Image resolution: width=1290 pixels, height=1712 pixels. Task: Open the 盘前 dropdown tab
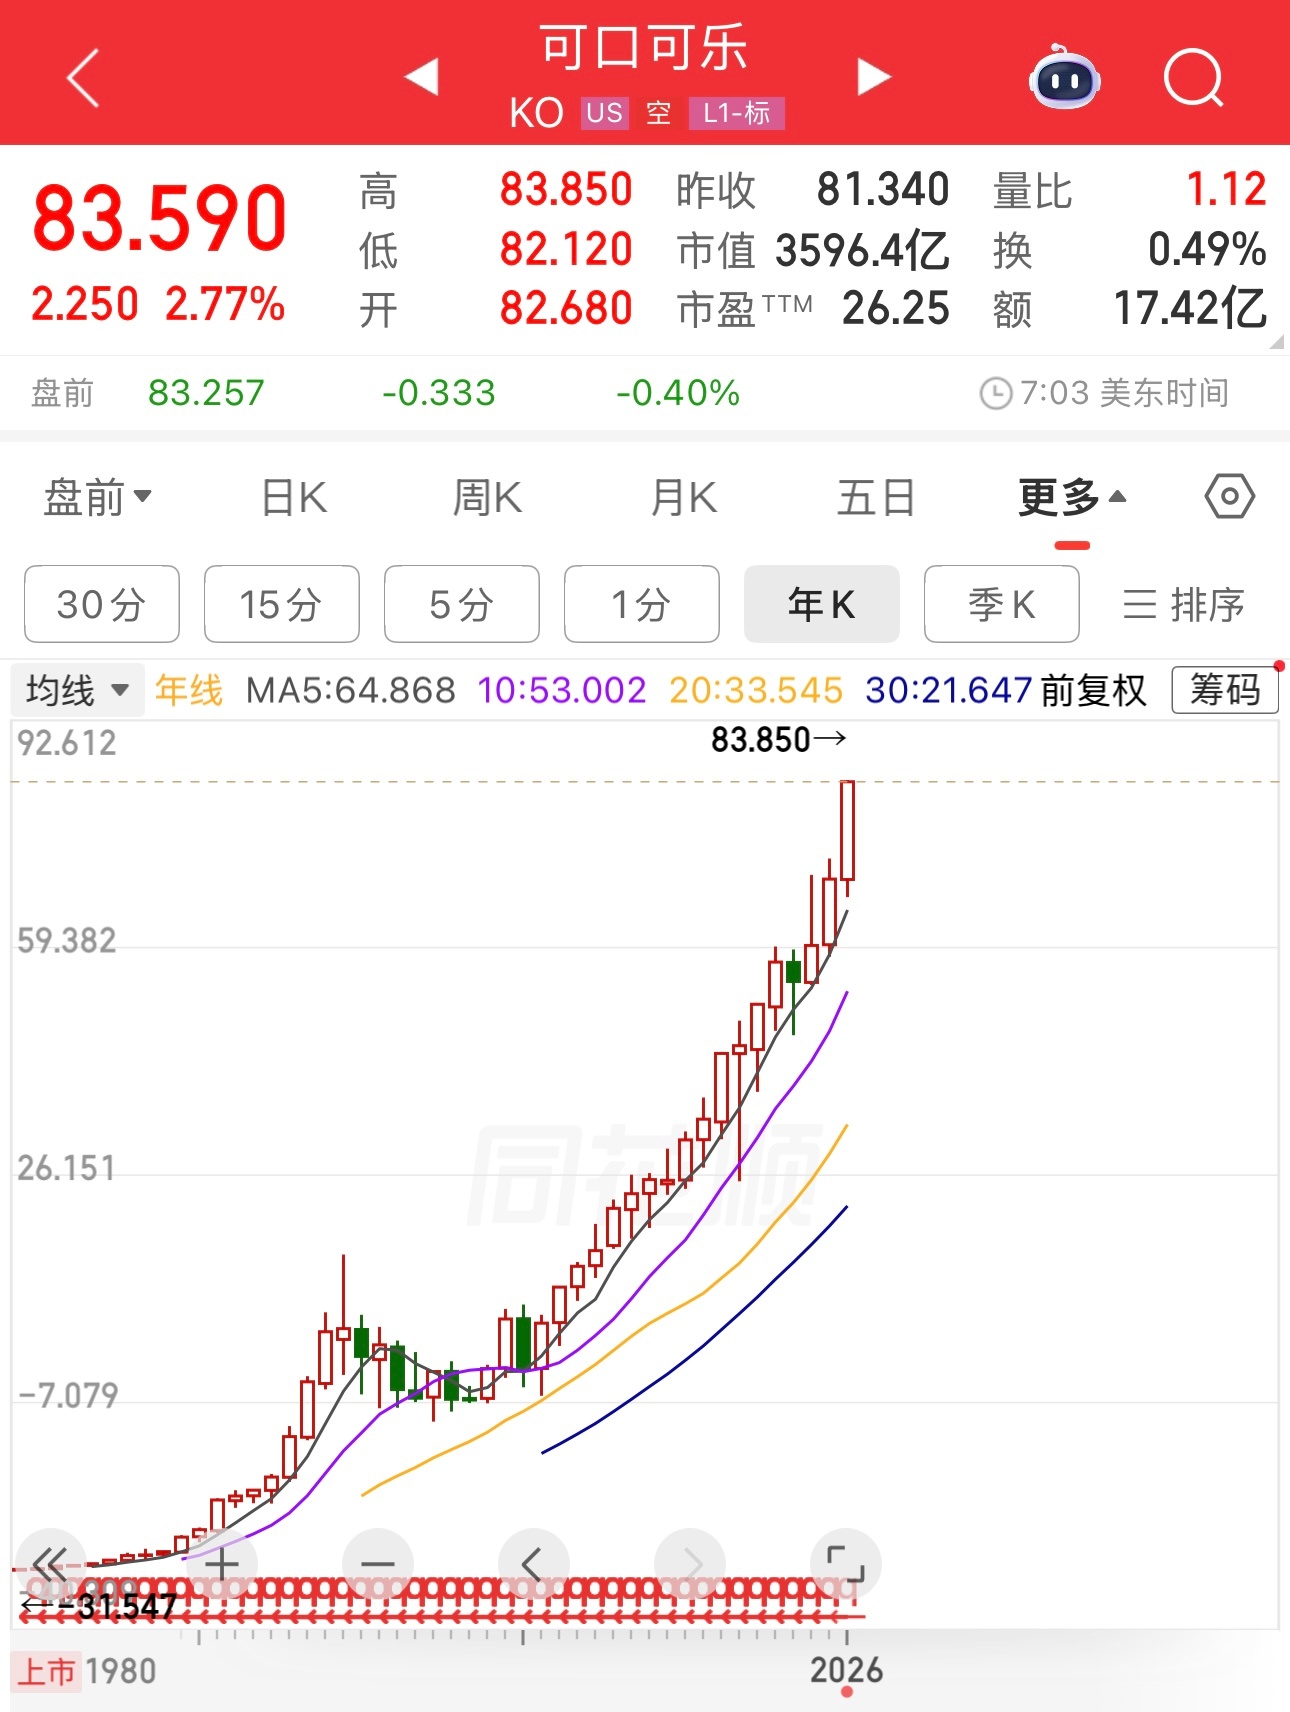coord(97,497)
